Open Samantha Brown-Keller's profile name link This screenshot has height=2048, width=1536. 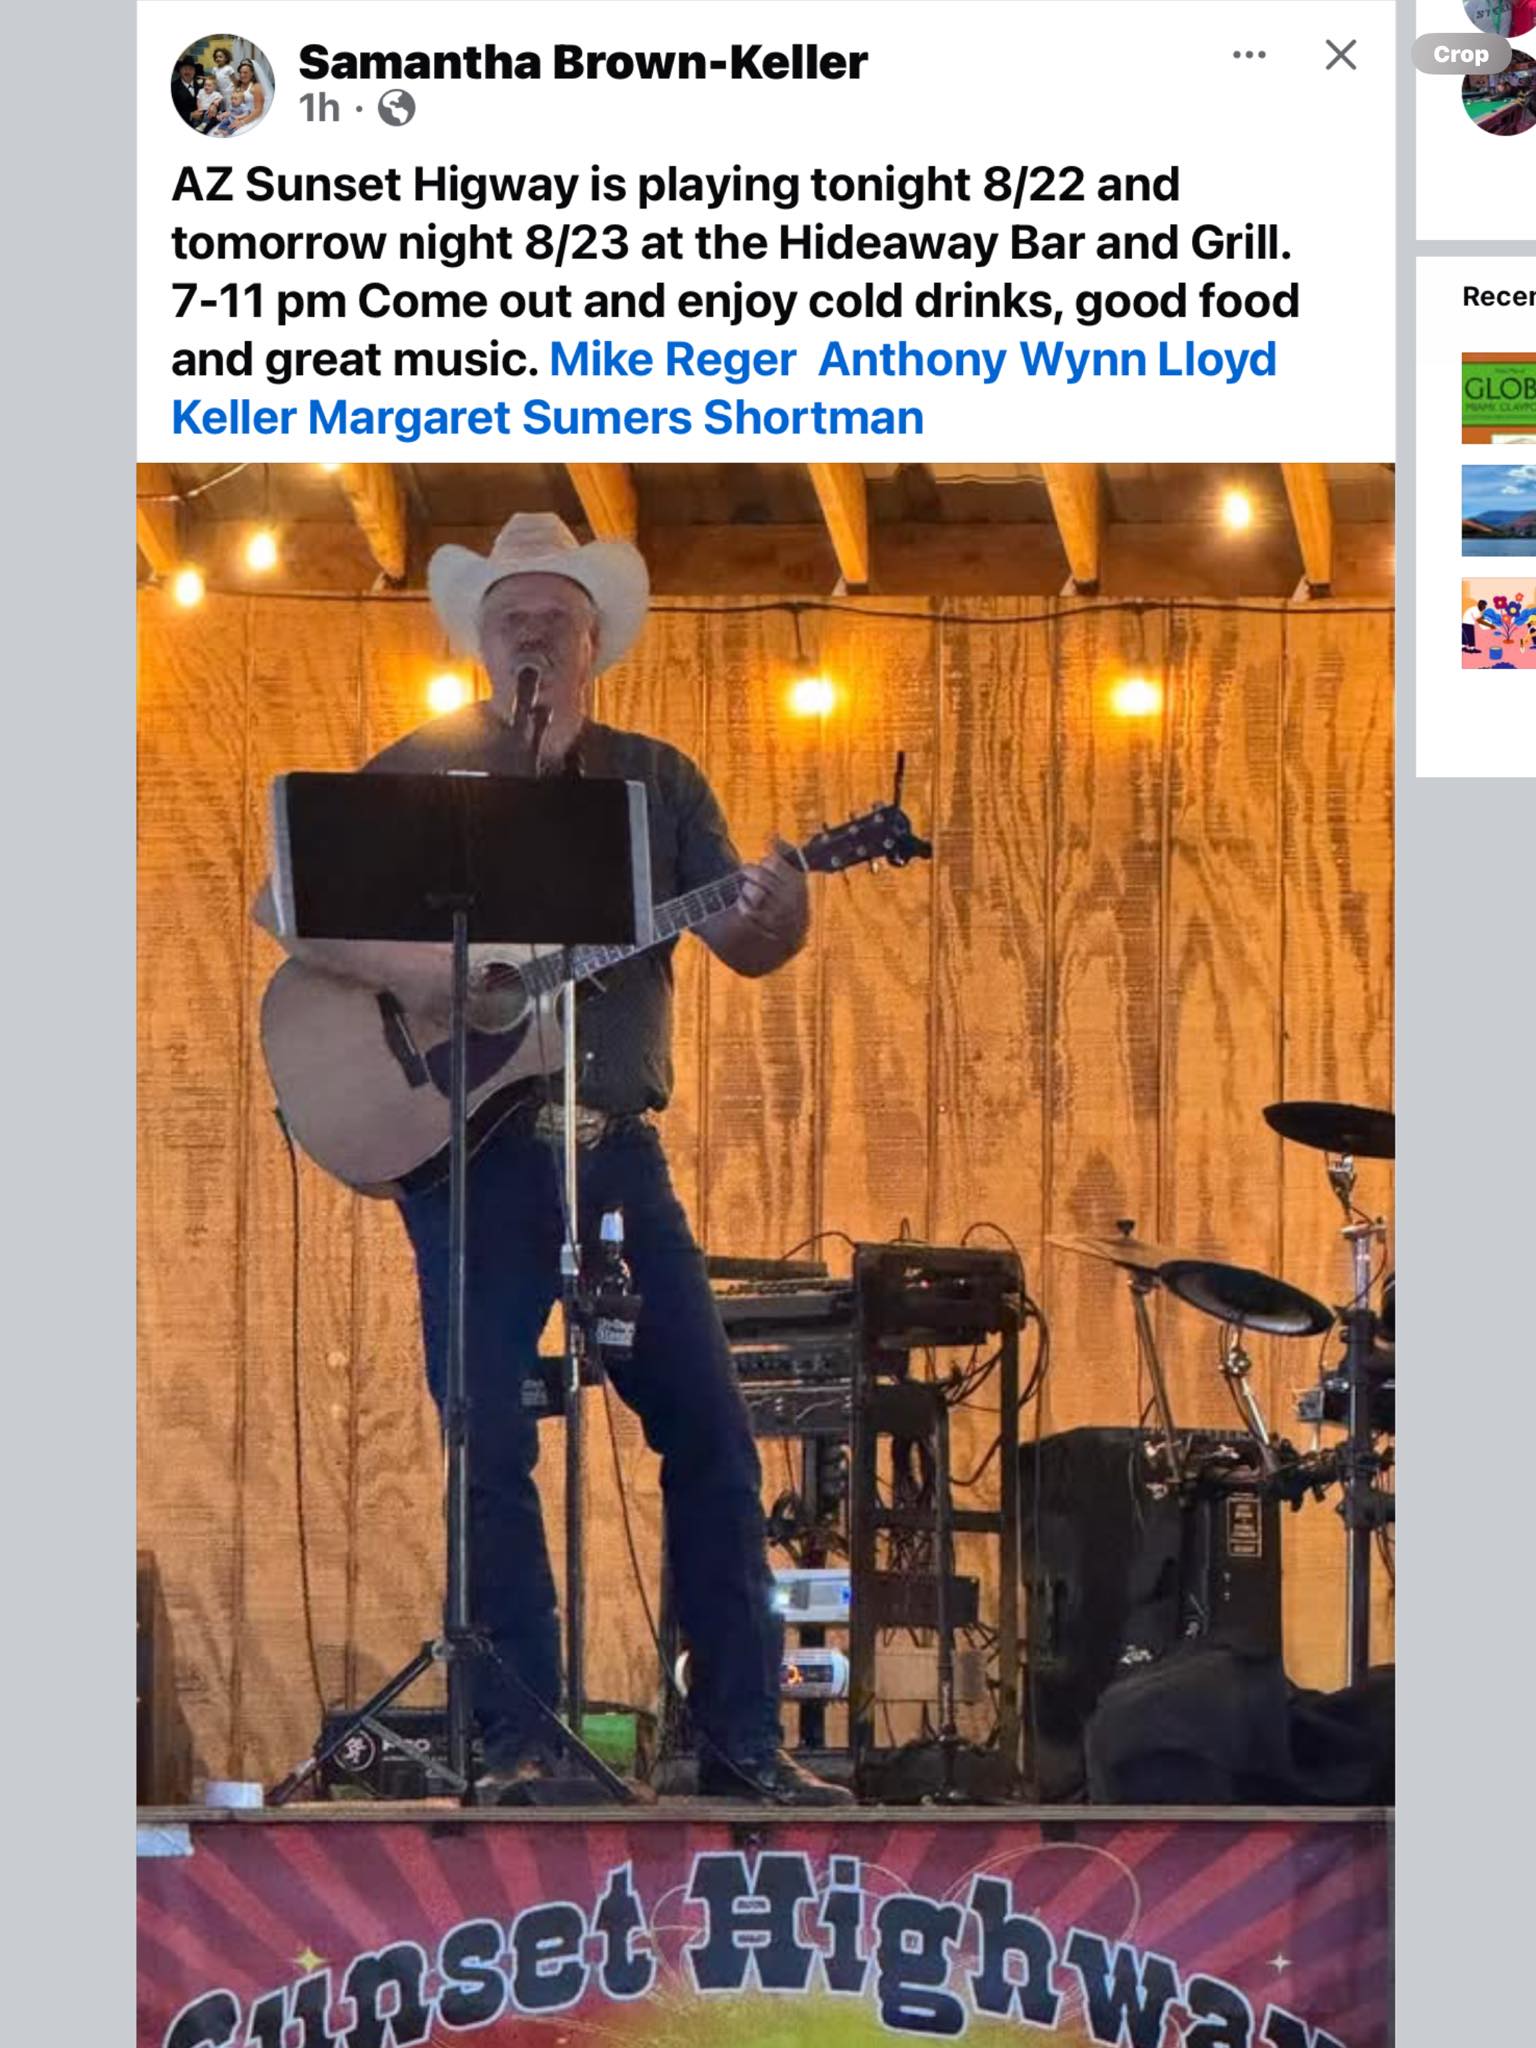(x=582, y=62)
